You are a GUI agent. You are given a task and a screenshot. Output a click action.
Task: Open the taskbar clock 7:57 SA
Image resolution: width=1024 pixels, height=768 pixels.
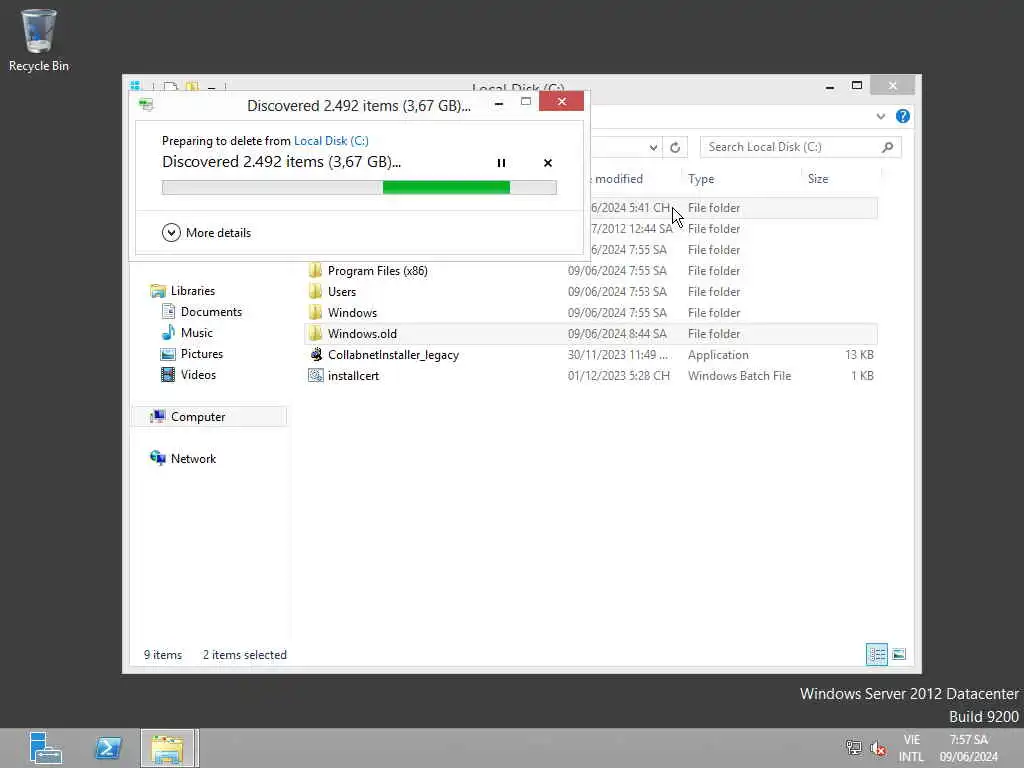pos(968,748)
